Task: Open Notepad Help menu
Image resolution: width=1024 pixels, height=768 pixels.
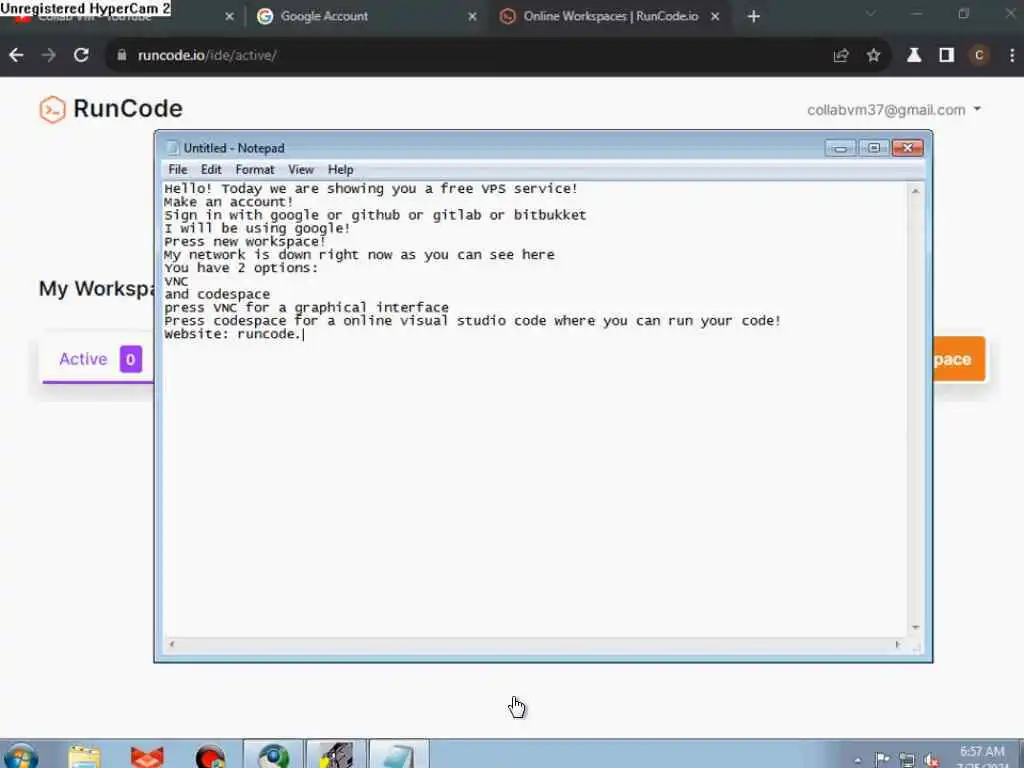Action: (340, 170)
